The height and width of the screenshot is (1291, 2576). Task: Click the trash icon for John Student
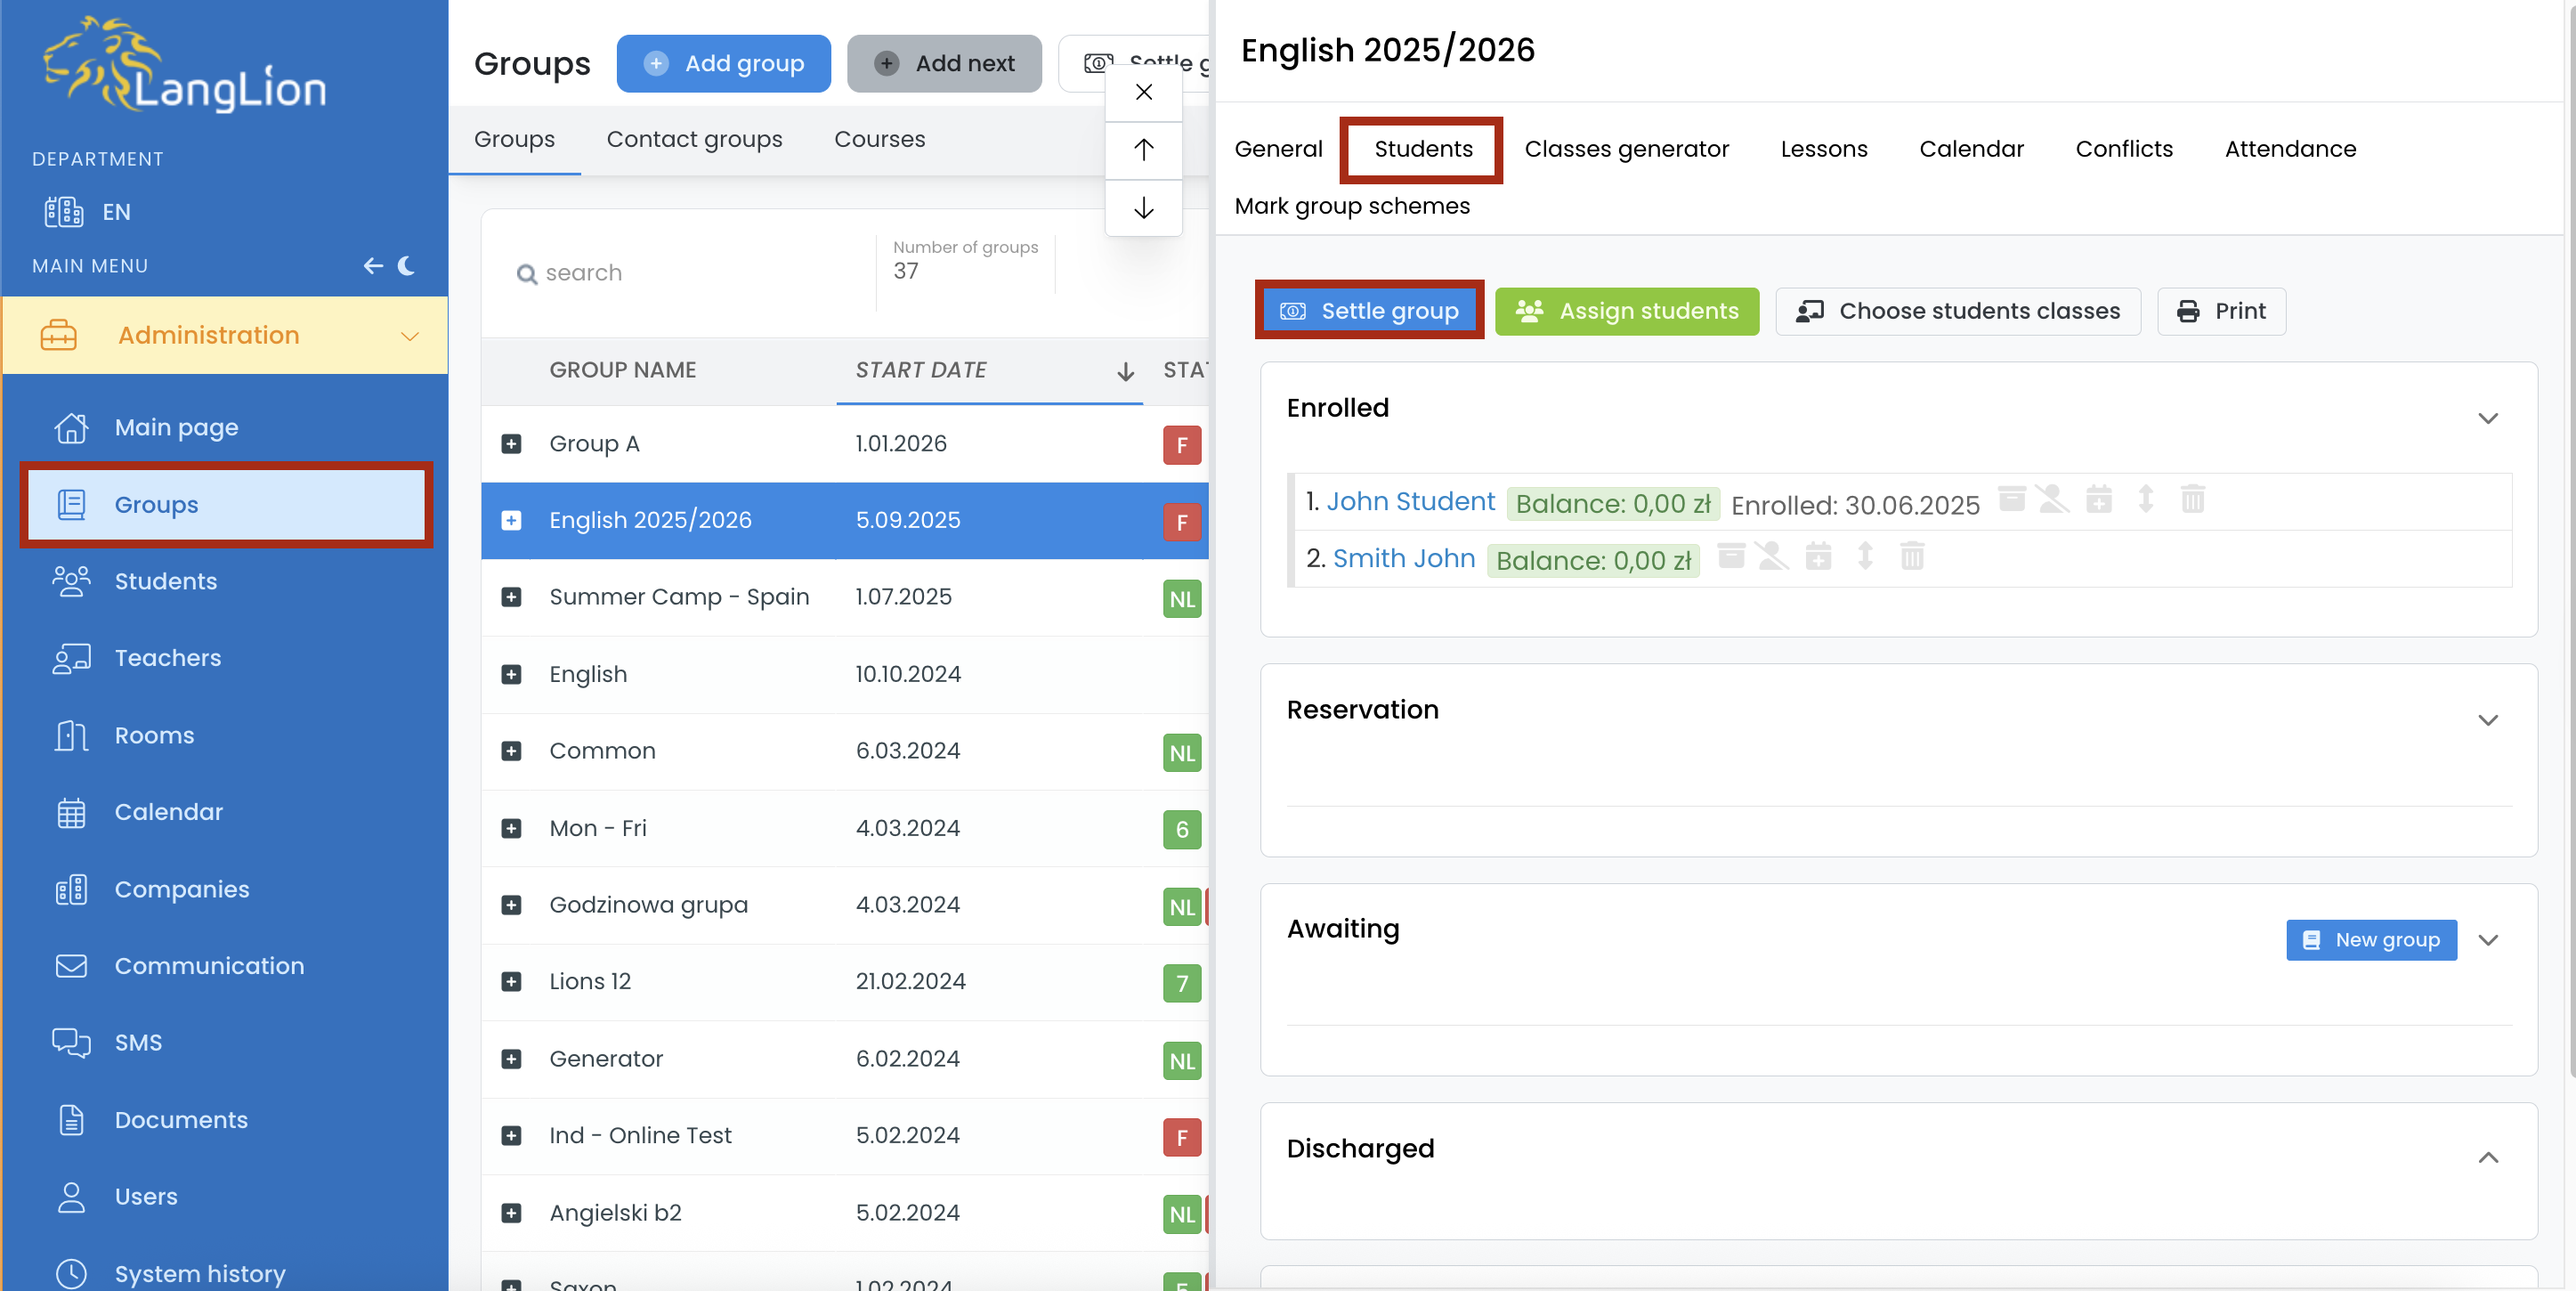point(2192,499)
